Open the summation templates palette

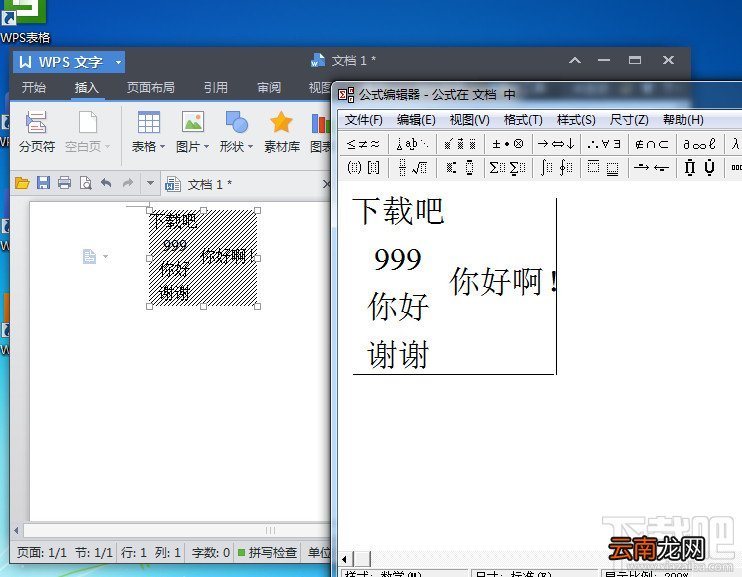(x=508, y=167)
